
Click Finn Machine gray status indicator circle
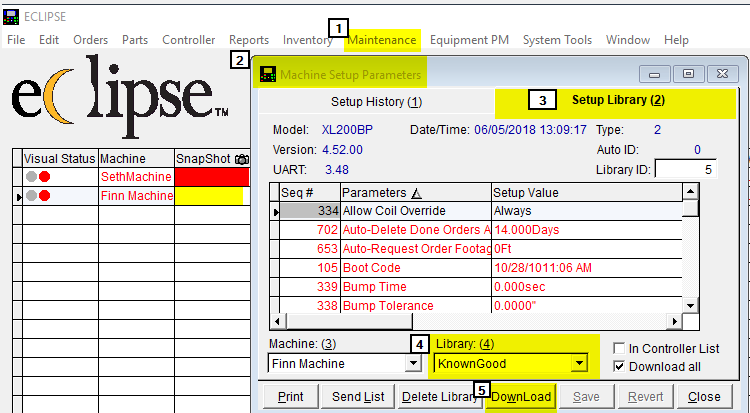click(32, 196)
